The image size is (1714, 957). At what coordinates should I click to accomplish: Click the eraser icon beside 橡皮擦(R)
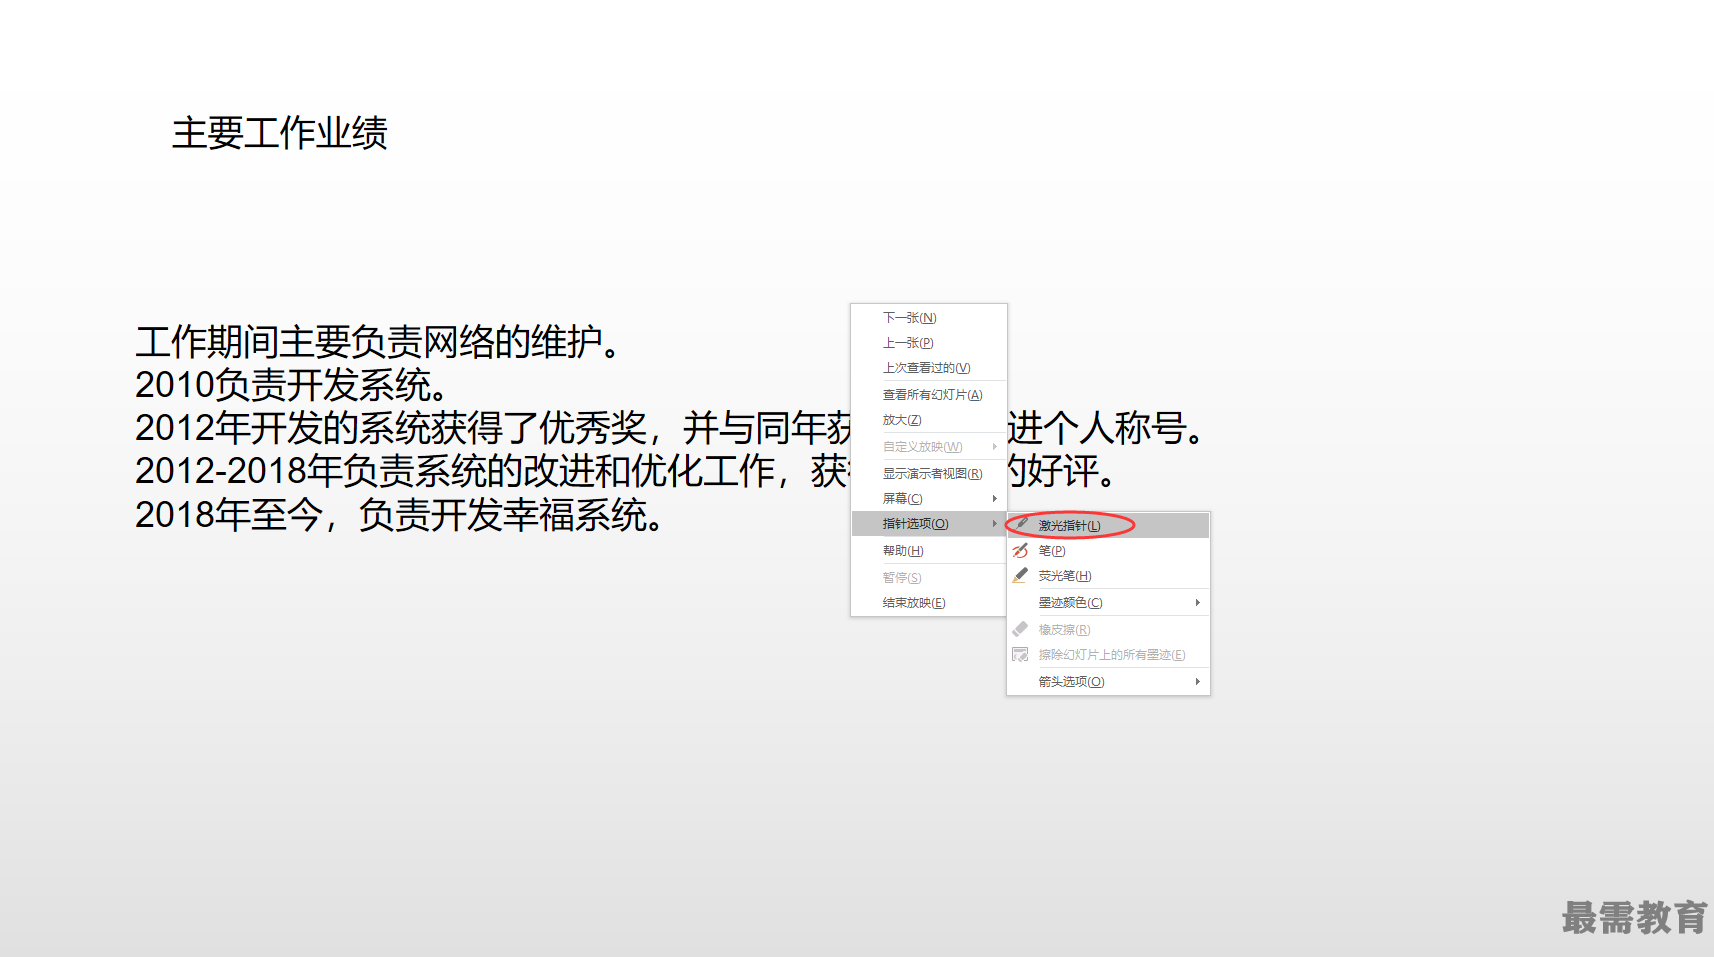point(1020,629)
